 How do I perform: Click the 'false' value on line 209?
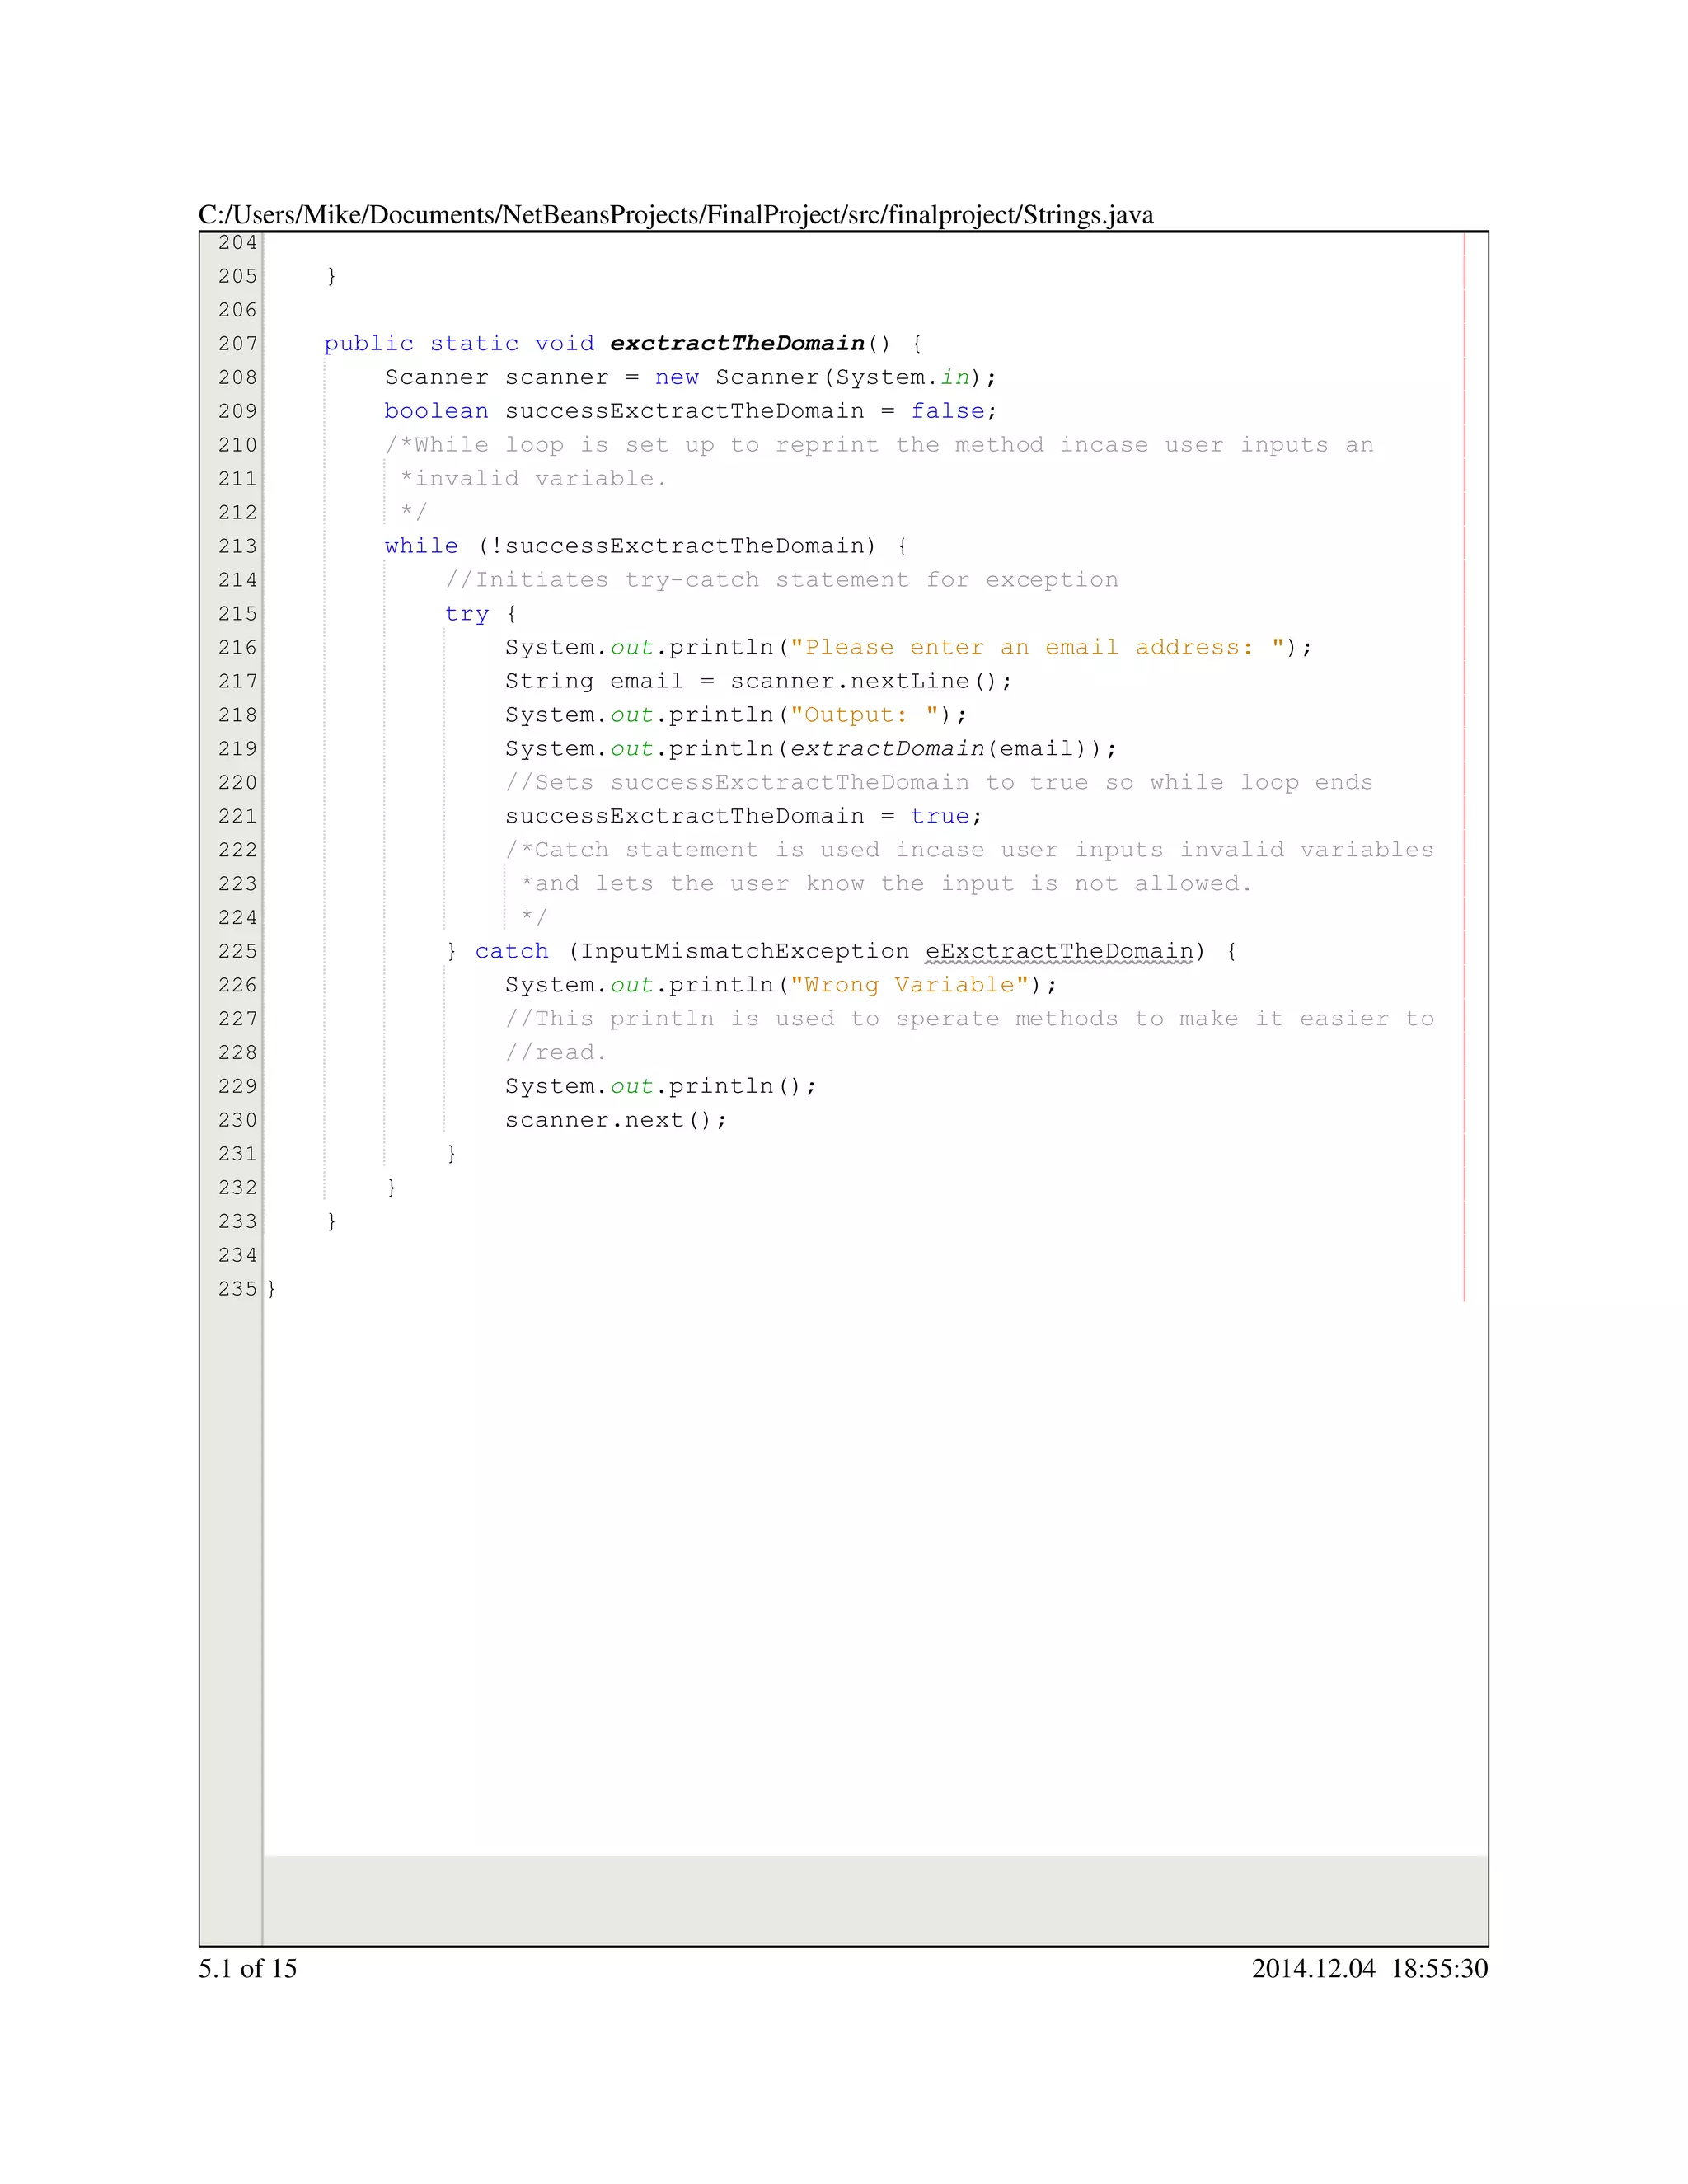click(947, 411)
